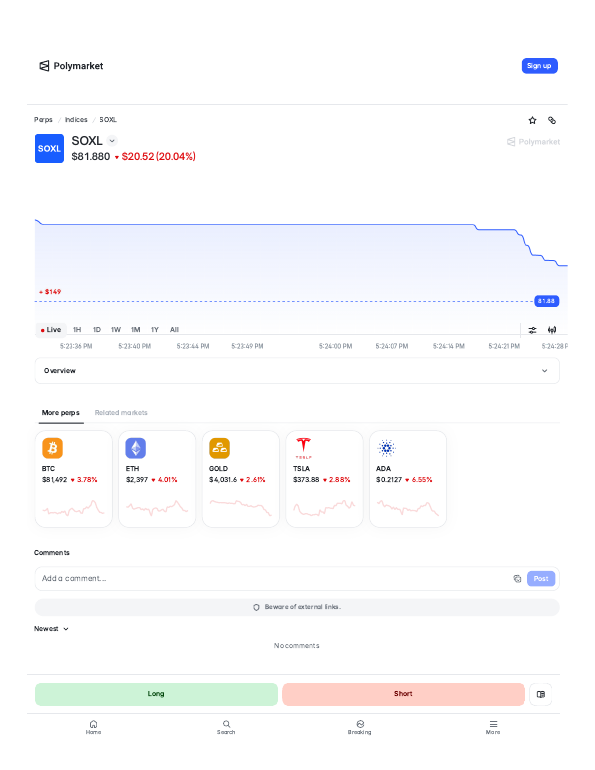
Task: Expand the Overview section
Action: [x=297, y=371]
